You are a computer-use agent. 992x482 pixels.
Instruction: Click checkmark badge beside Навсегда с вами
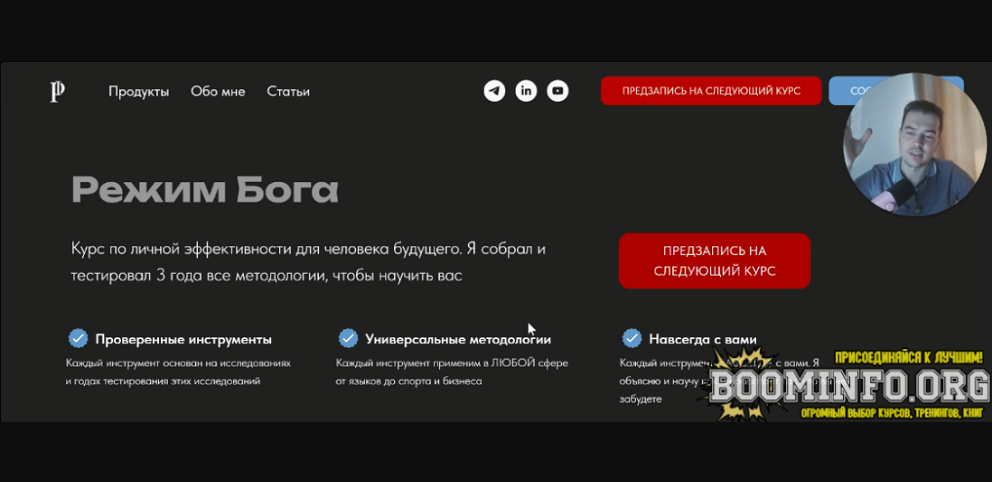[631, 338]
